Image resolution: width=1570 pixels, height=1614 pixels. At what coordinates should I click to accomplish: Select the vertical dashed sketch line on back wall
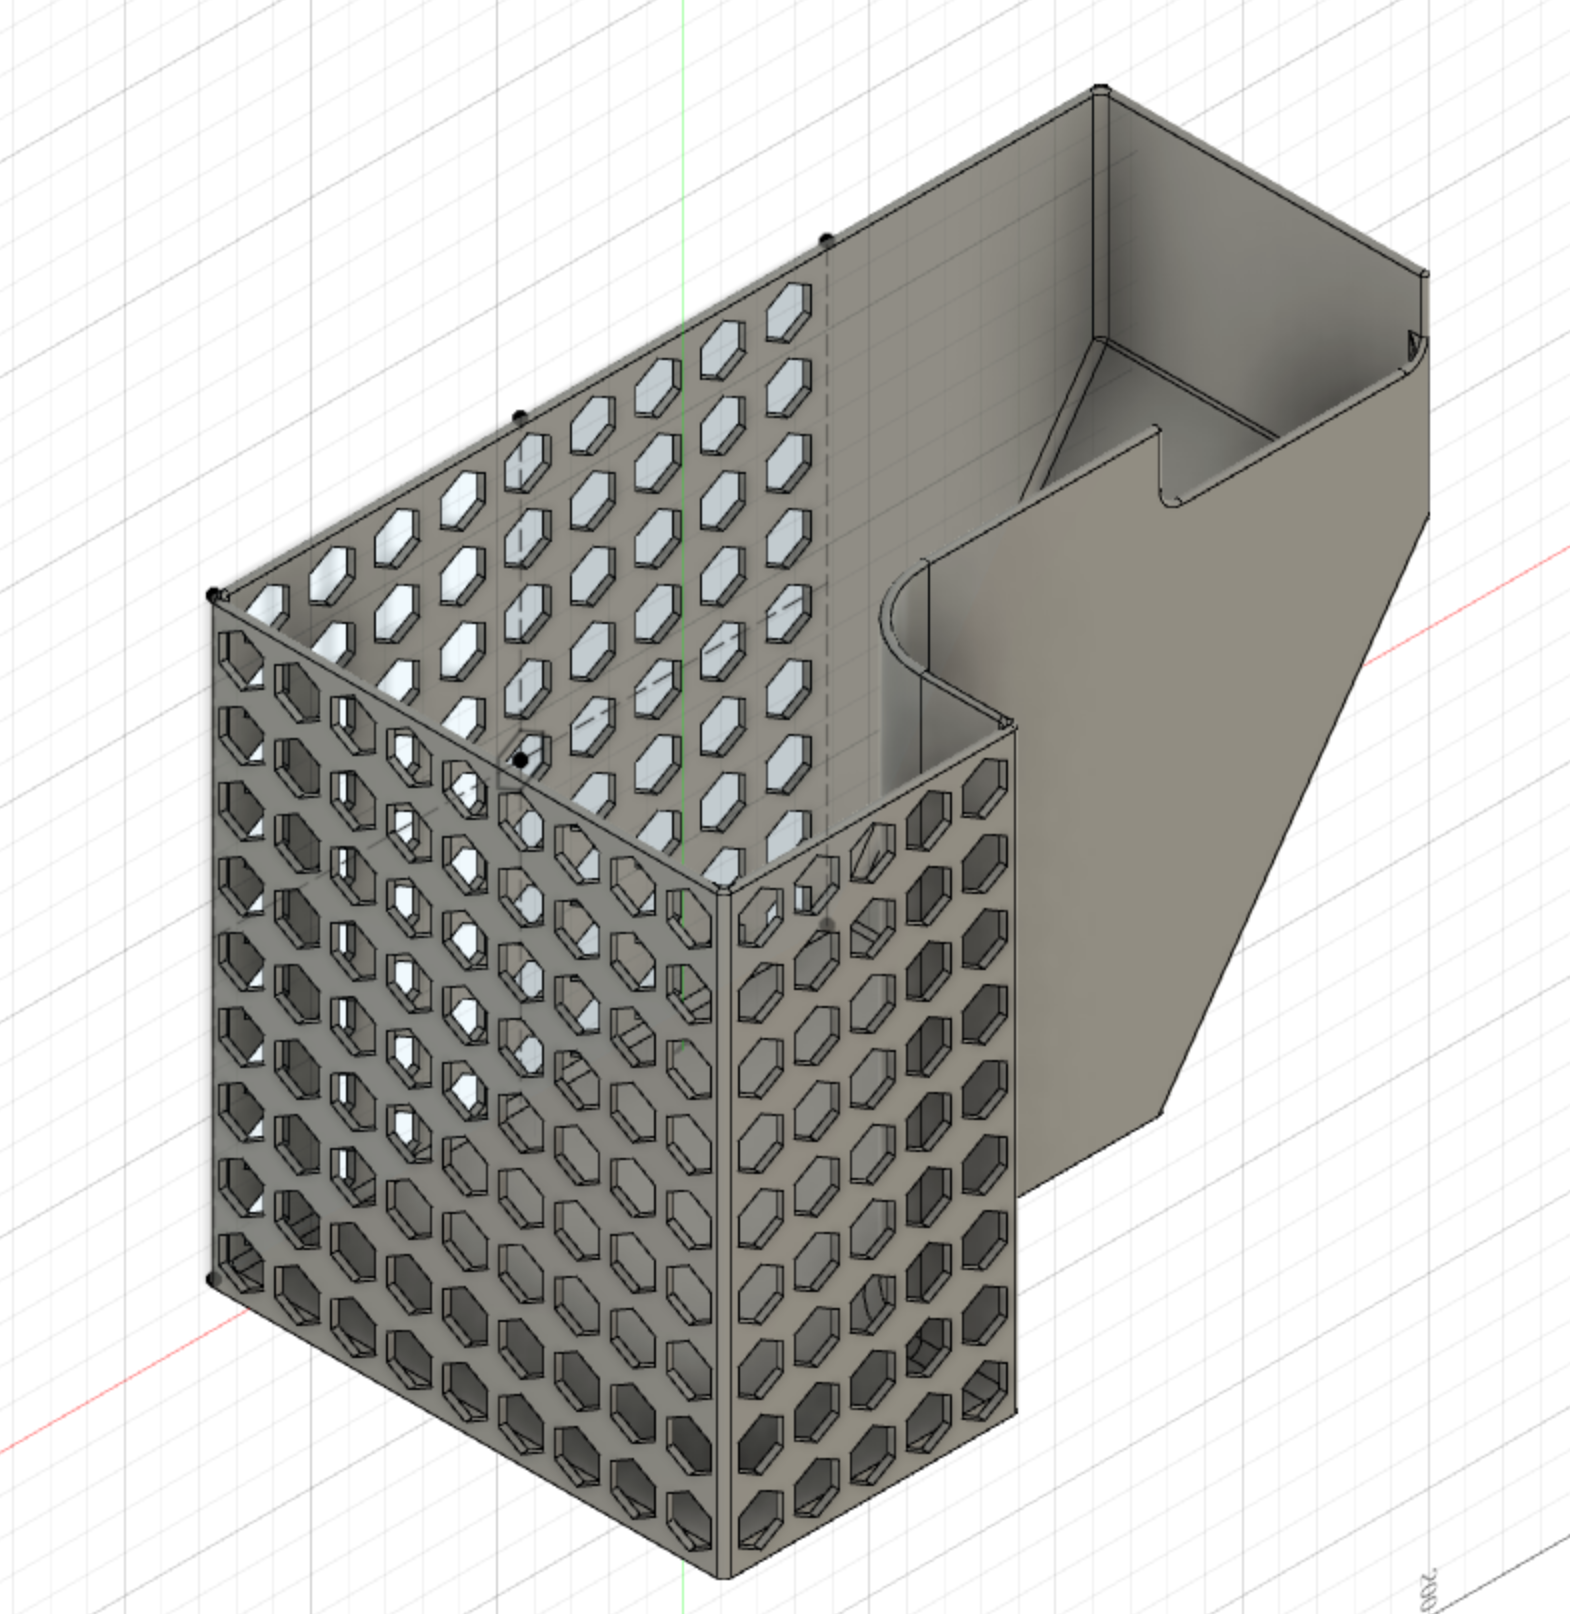827,580
